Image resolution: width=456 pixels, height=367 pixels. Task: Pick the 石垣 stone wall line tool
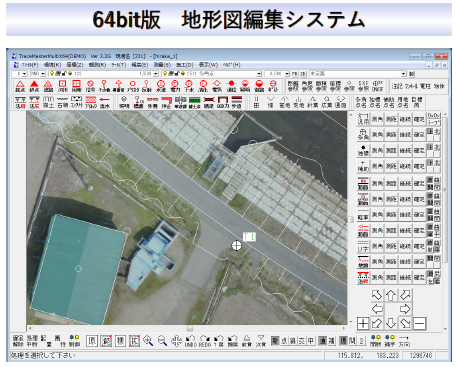pos(62,102)
